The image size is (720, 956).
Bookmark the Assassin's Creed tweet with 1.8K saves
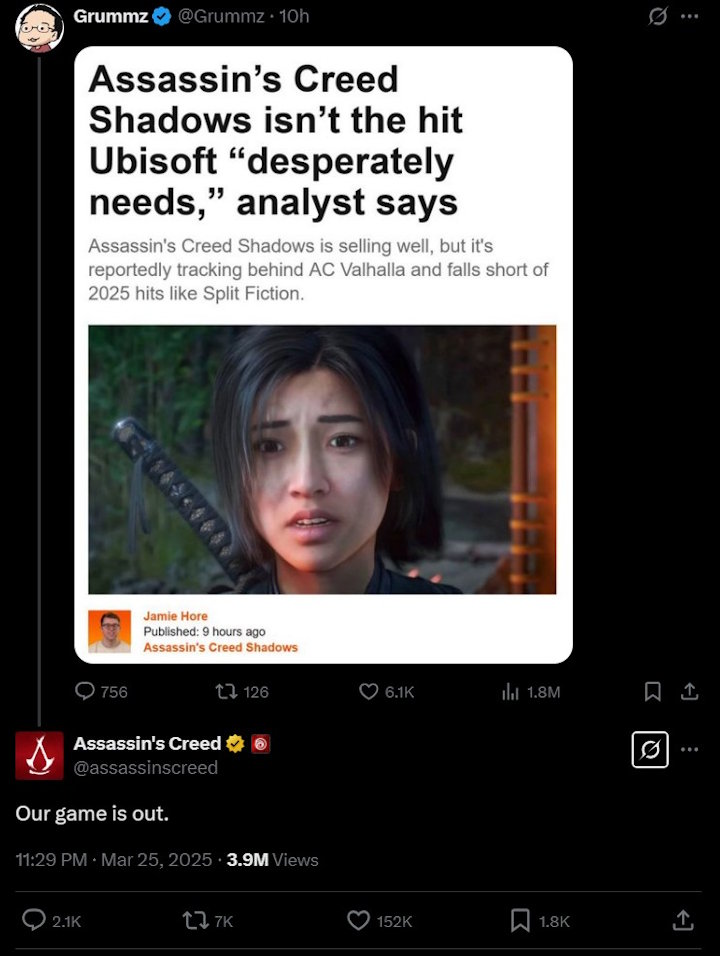pyautogui.click(x=520, y=920)
